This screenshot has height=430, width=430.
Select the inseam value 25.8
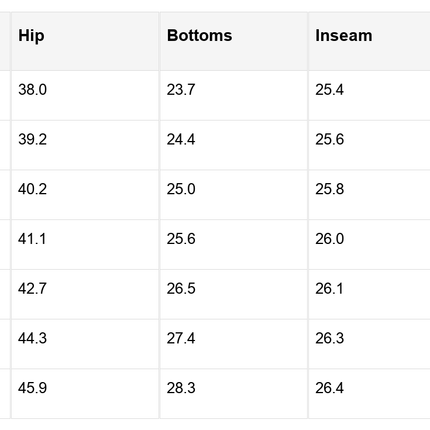pyautogui.click(x=330, y=189)
